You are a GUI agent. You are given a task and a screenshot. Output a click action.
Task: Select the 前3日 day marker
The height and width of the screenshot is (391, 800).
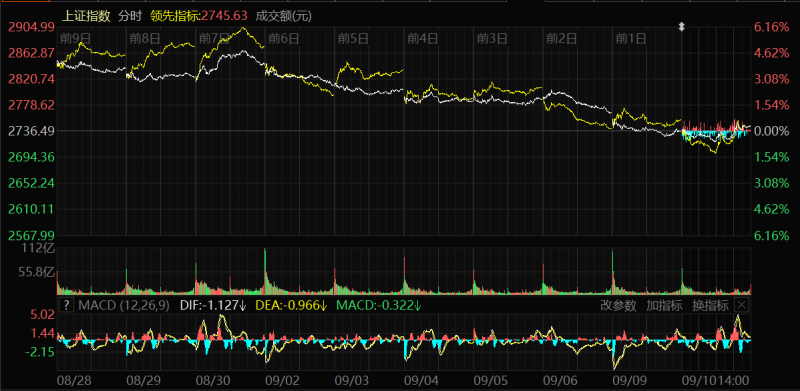tap(491, 38)
